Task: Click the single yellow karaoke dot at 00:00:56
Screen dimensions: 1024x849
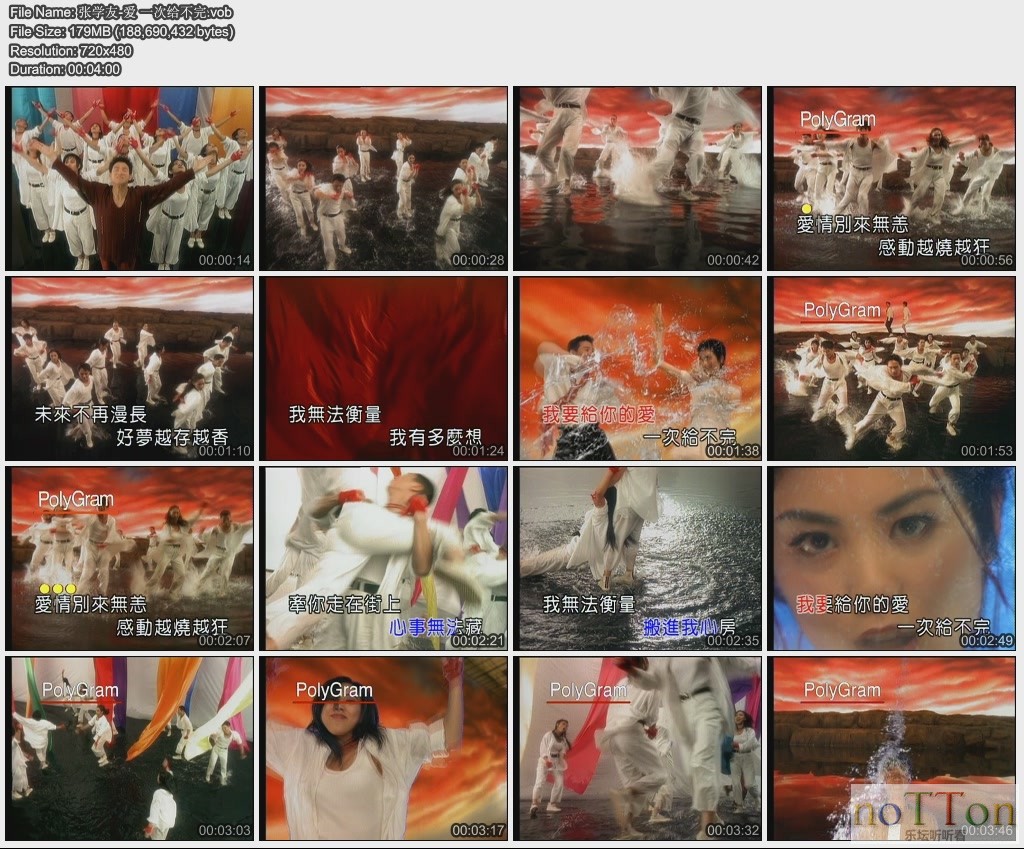Action: [x=806, y=209]
